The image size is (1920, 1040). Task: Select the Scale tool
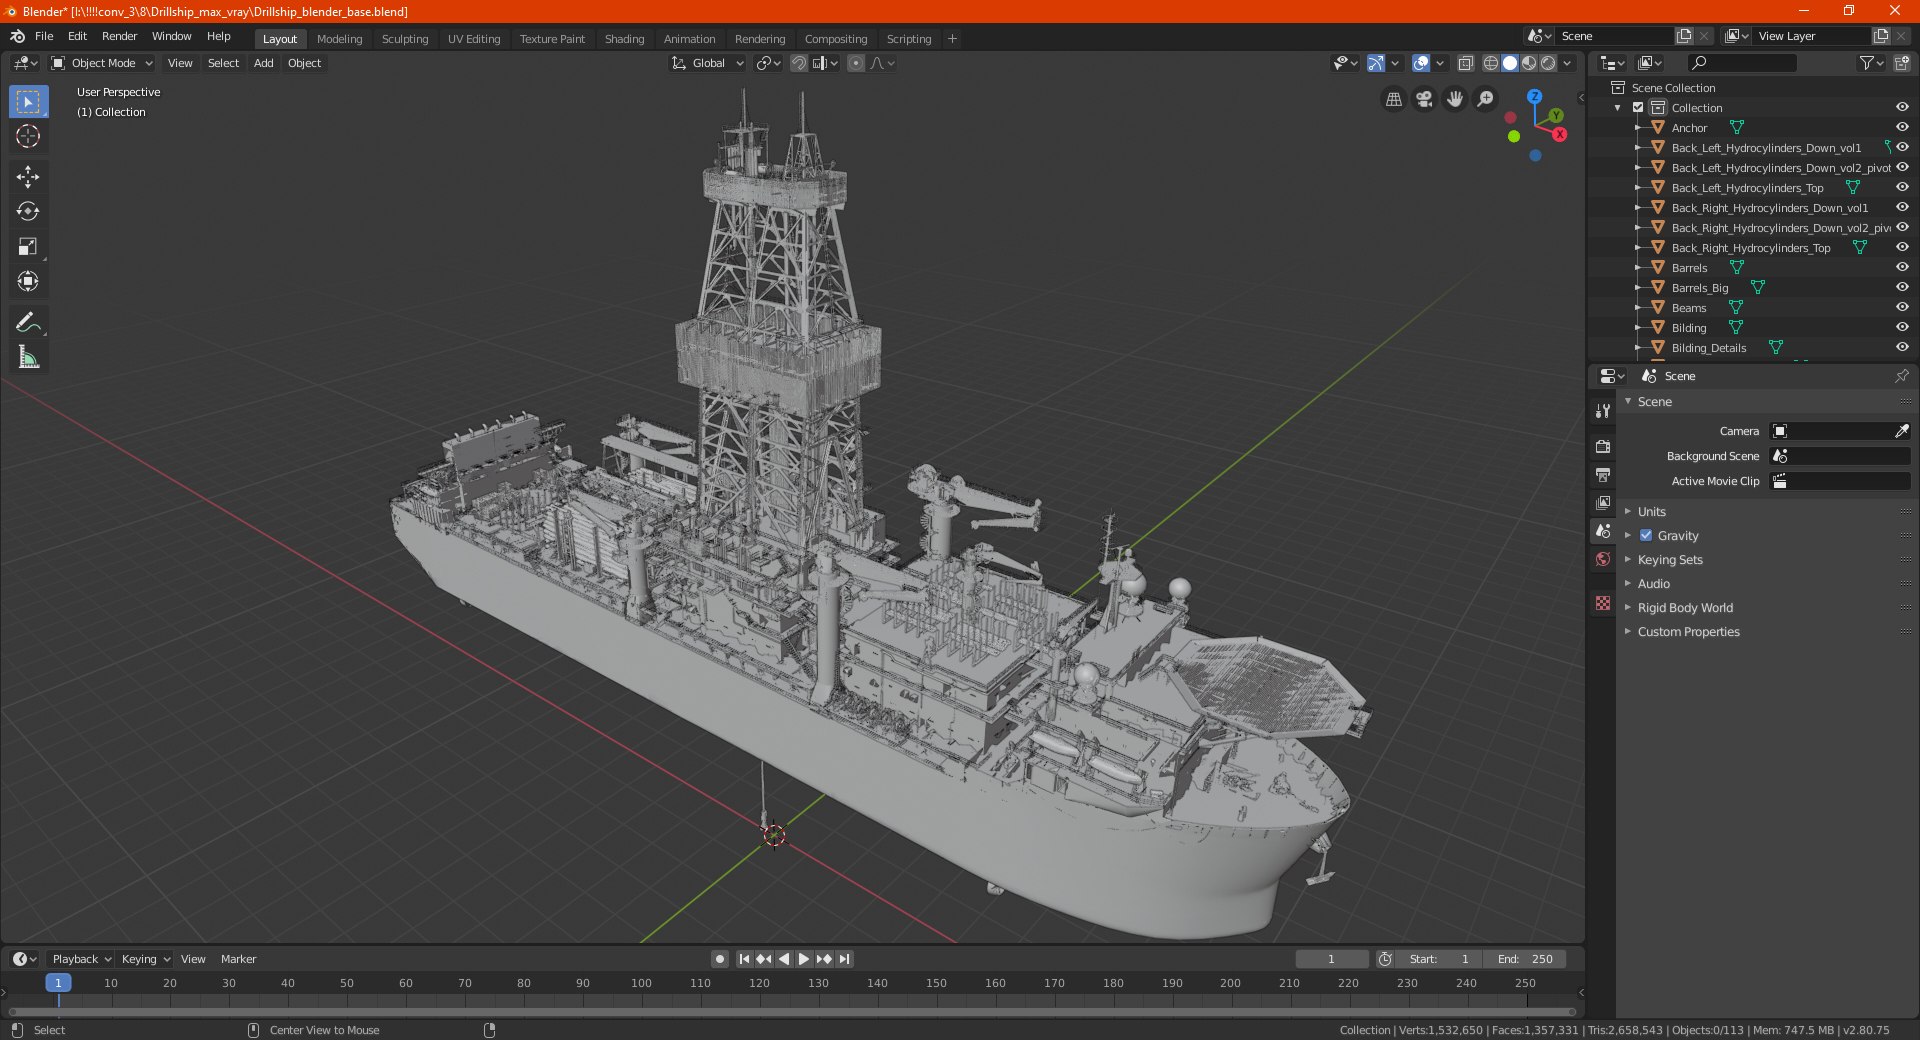(x=28, y=247)
